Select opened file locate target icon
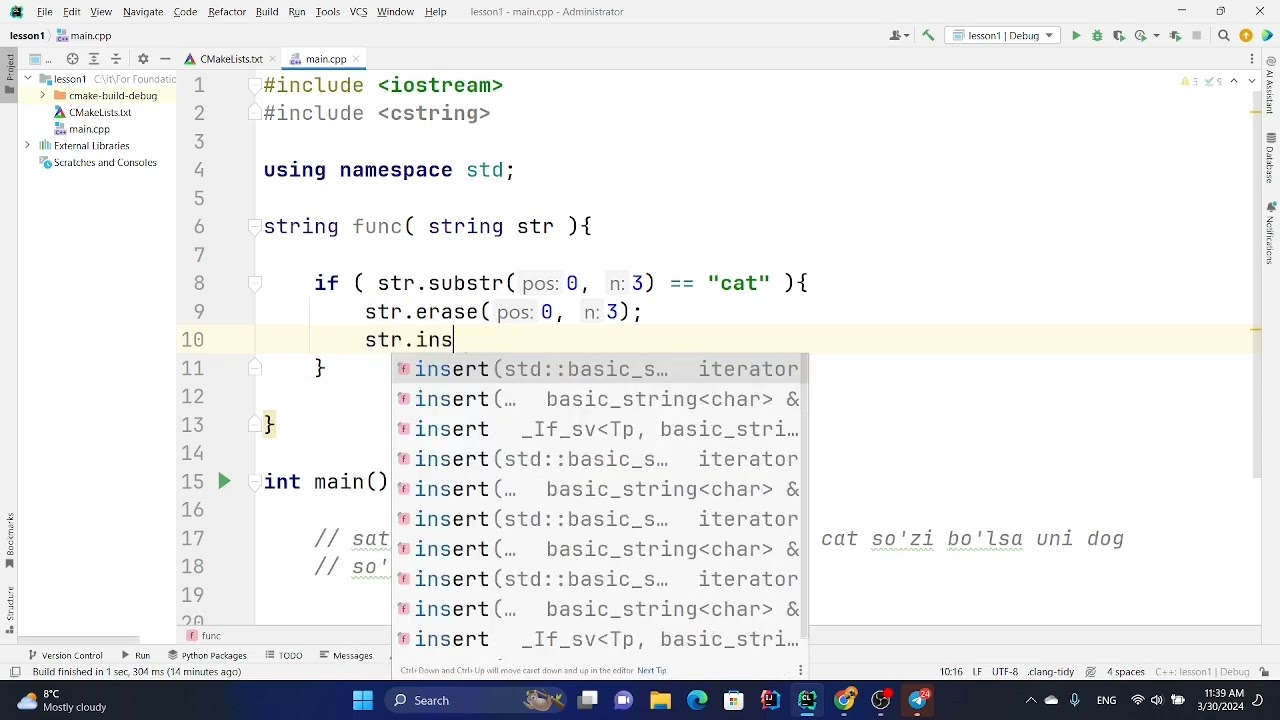This screenshot has width=1280, height=720. click(x=72, y=59)
